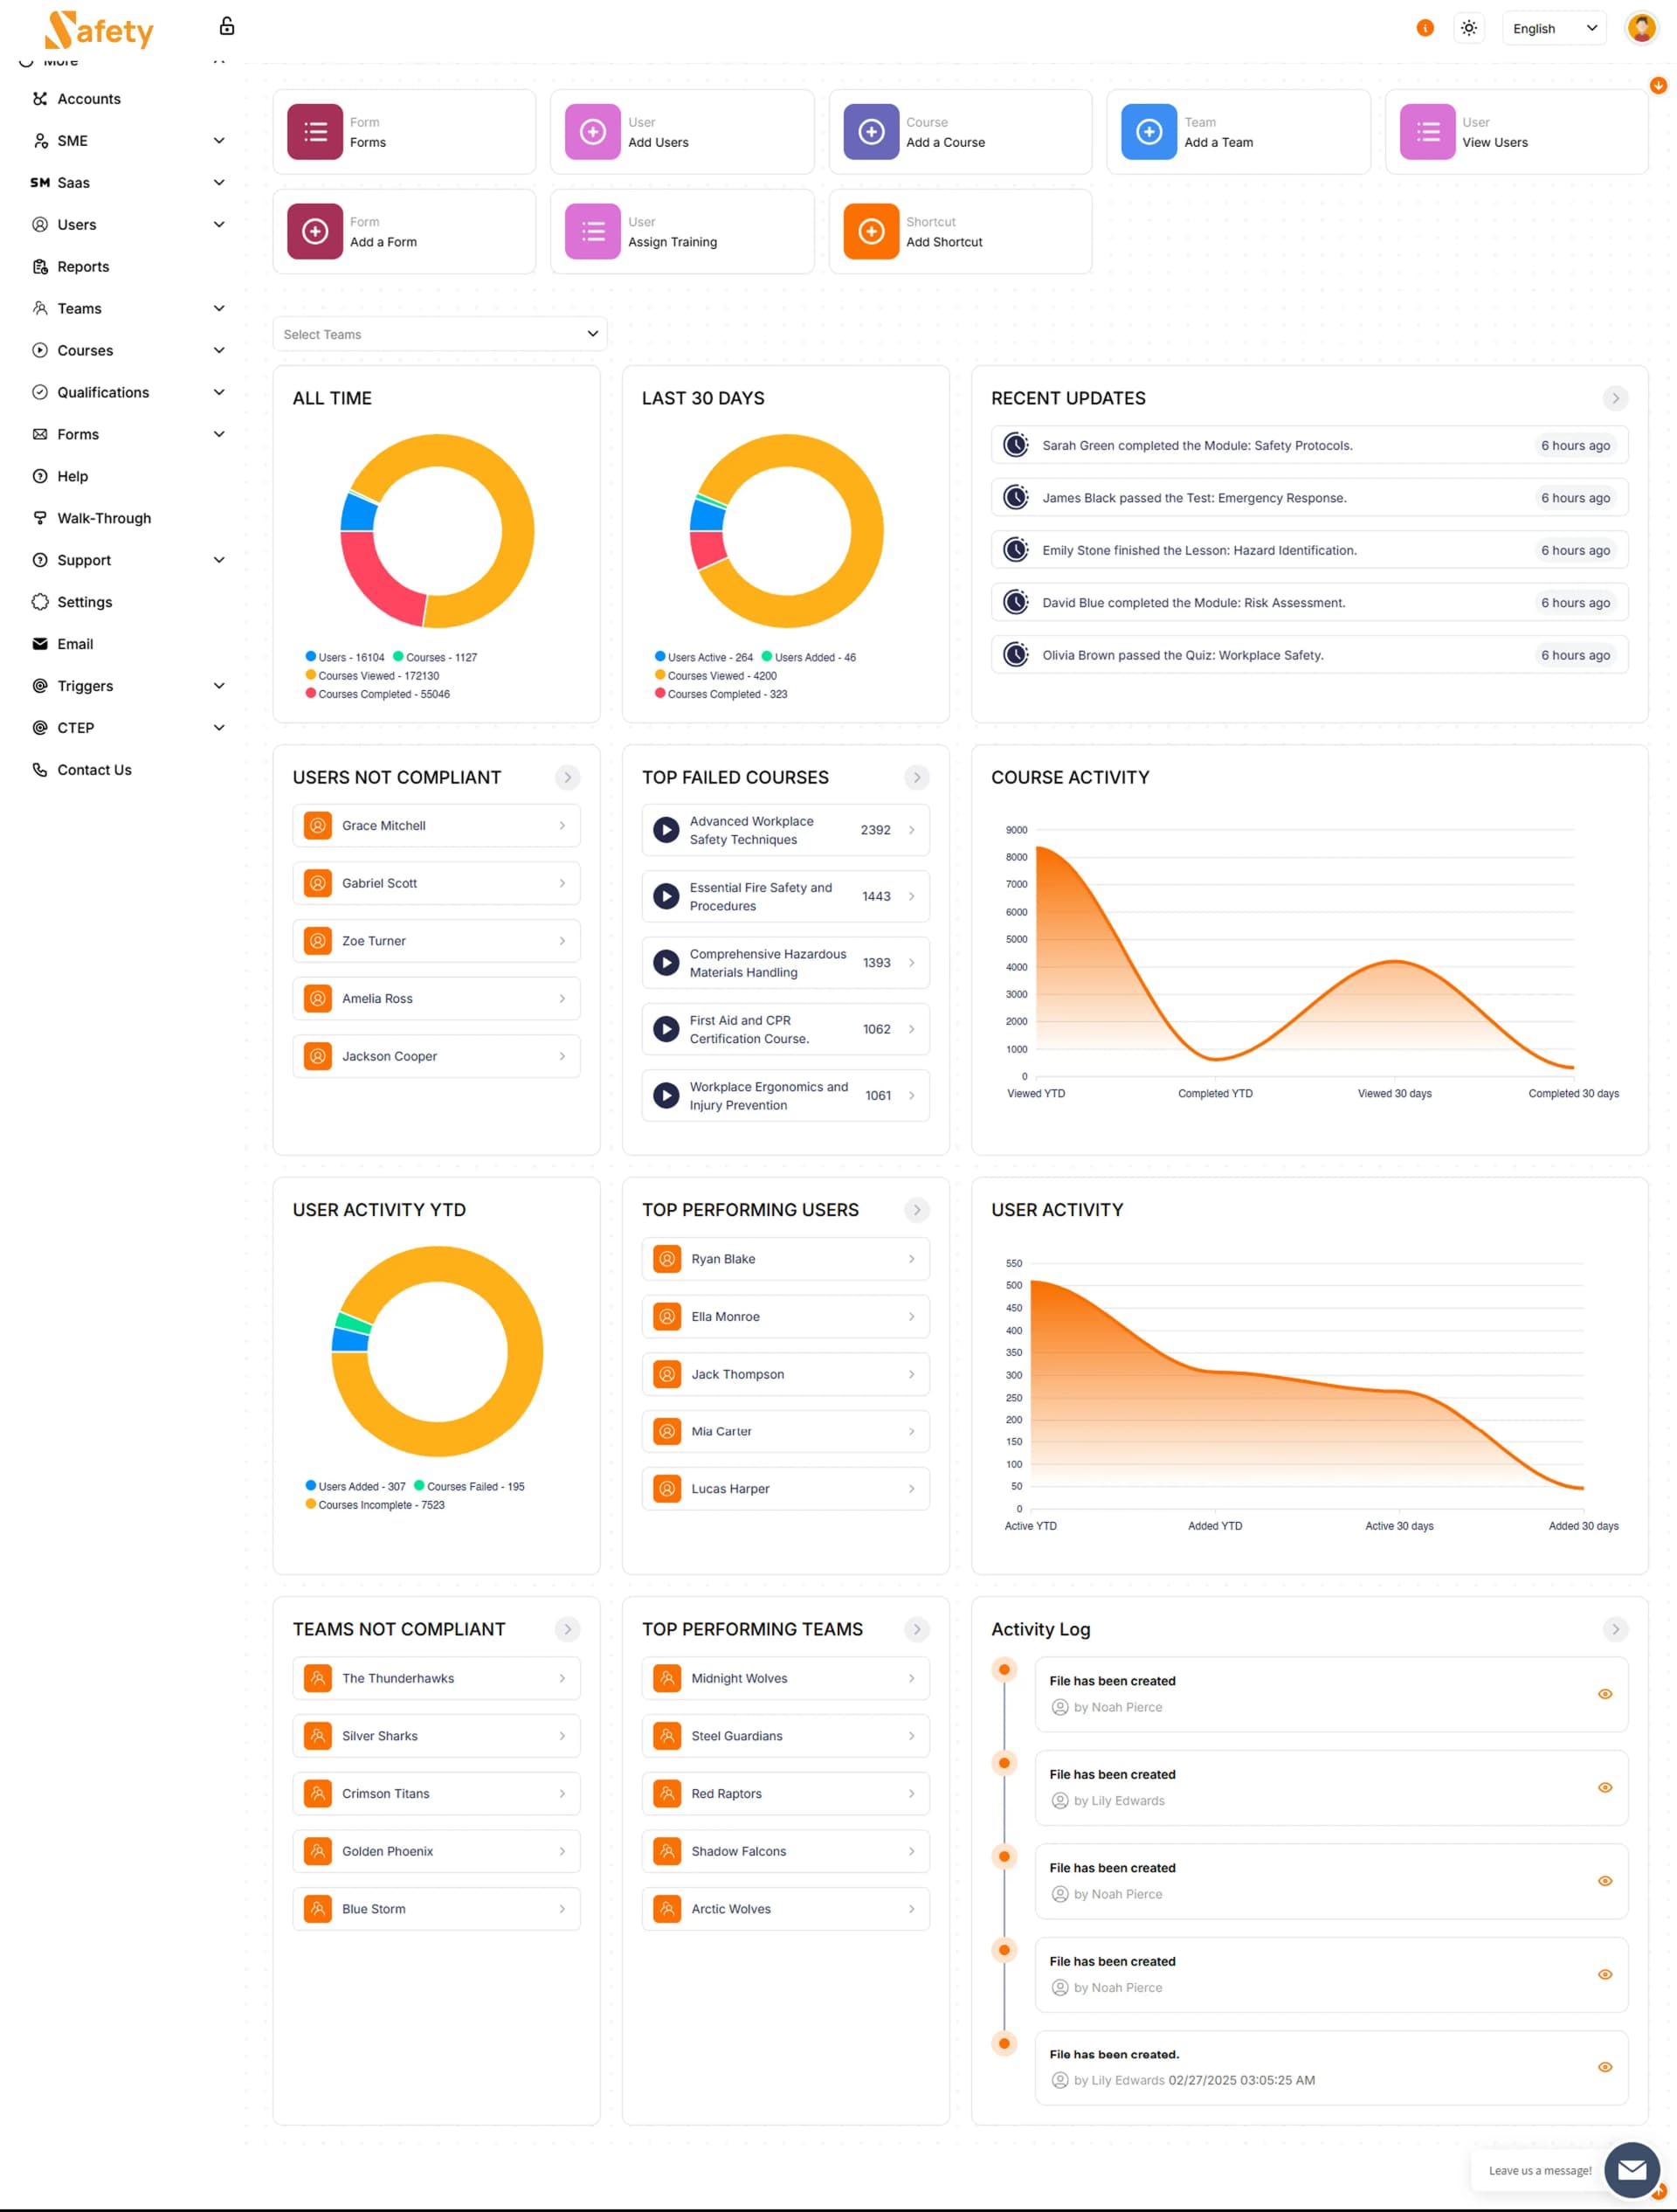Click the Assign Training list icon
Image resolution: width=1677 pixels, height=2212 pixels.
[x=593, y=232]
